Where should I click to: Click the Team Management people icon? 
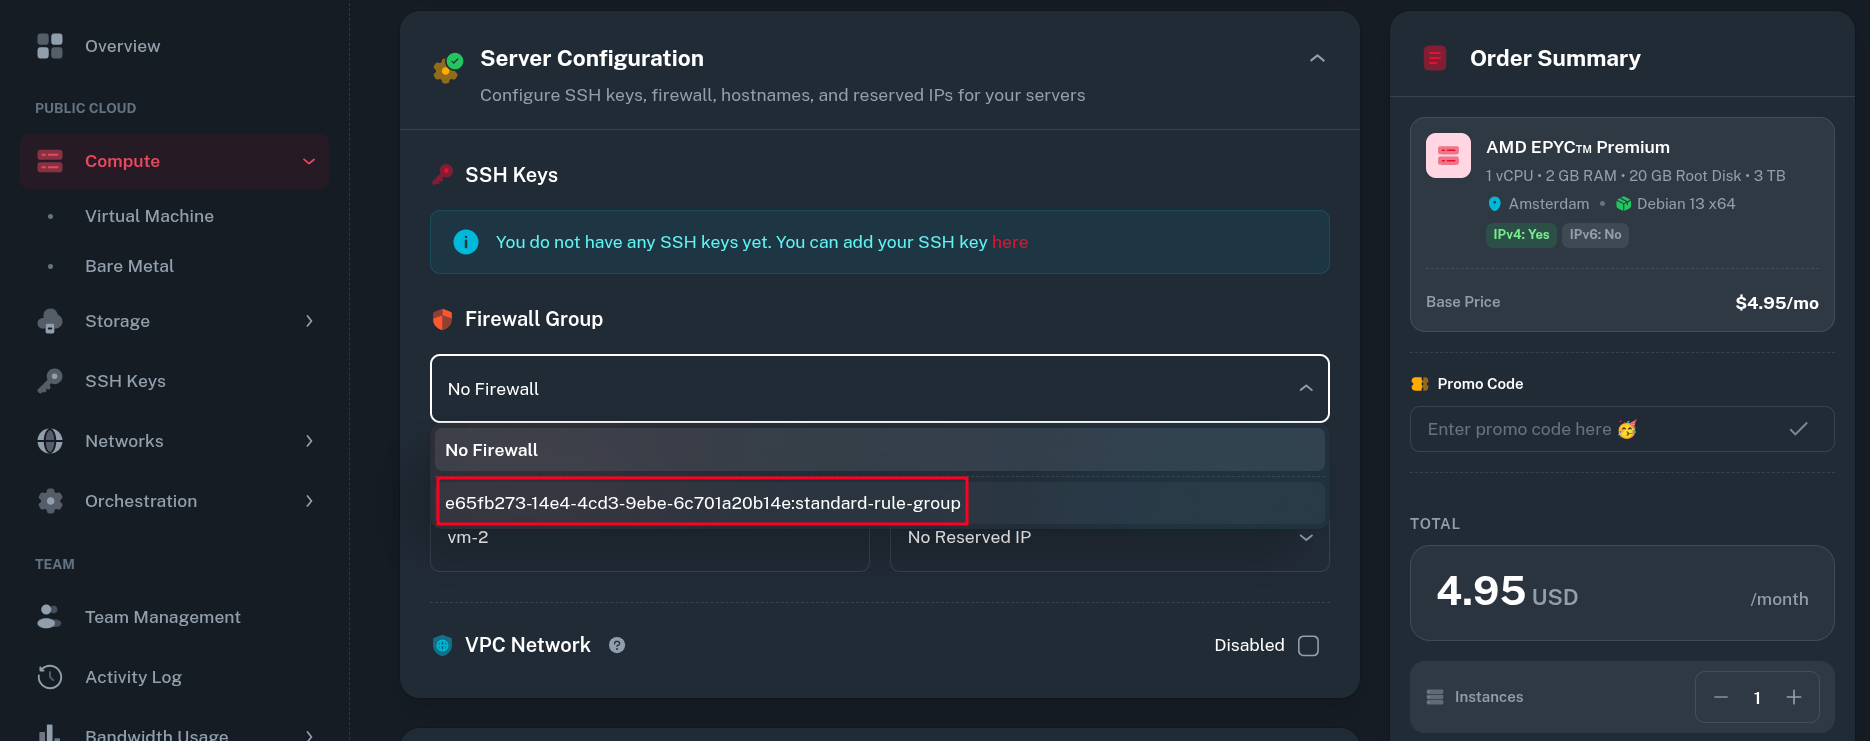(x=50, y=617)
